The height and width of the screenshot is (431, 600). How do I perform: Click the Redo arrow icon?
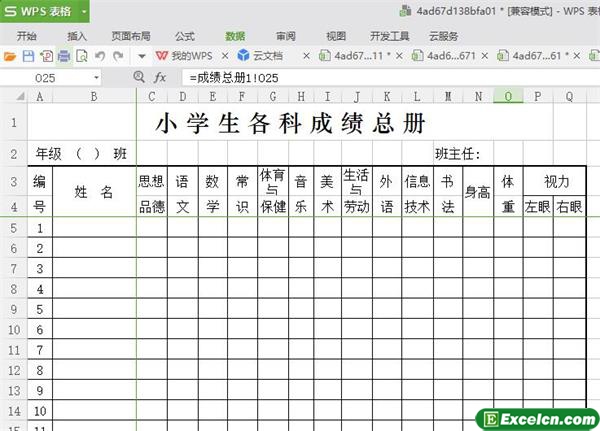point(118,56)
